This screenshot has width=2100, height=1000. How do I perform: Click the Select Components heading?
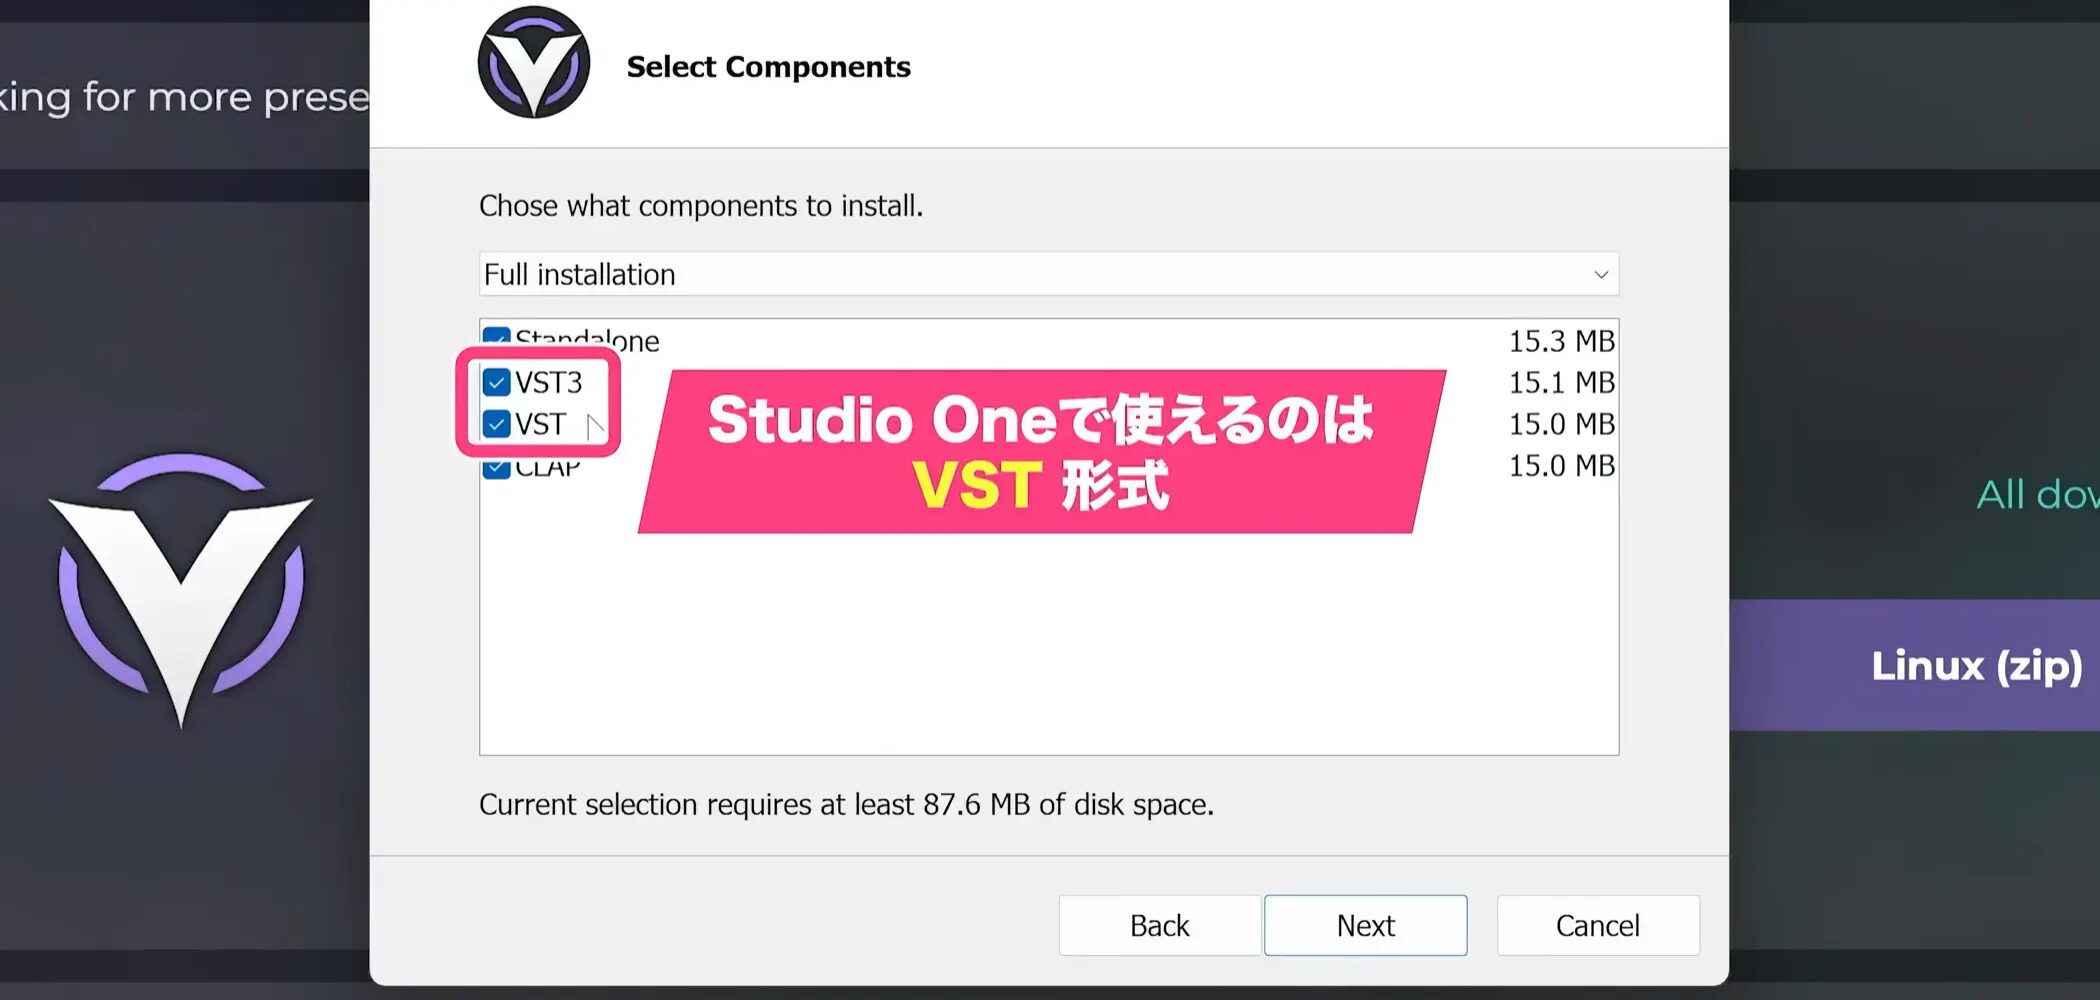pyautogui.click(x=768, y=67)
